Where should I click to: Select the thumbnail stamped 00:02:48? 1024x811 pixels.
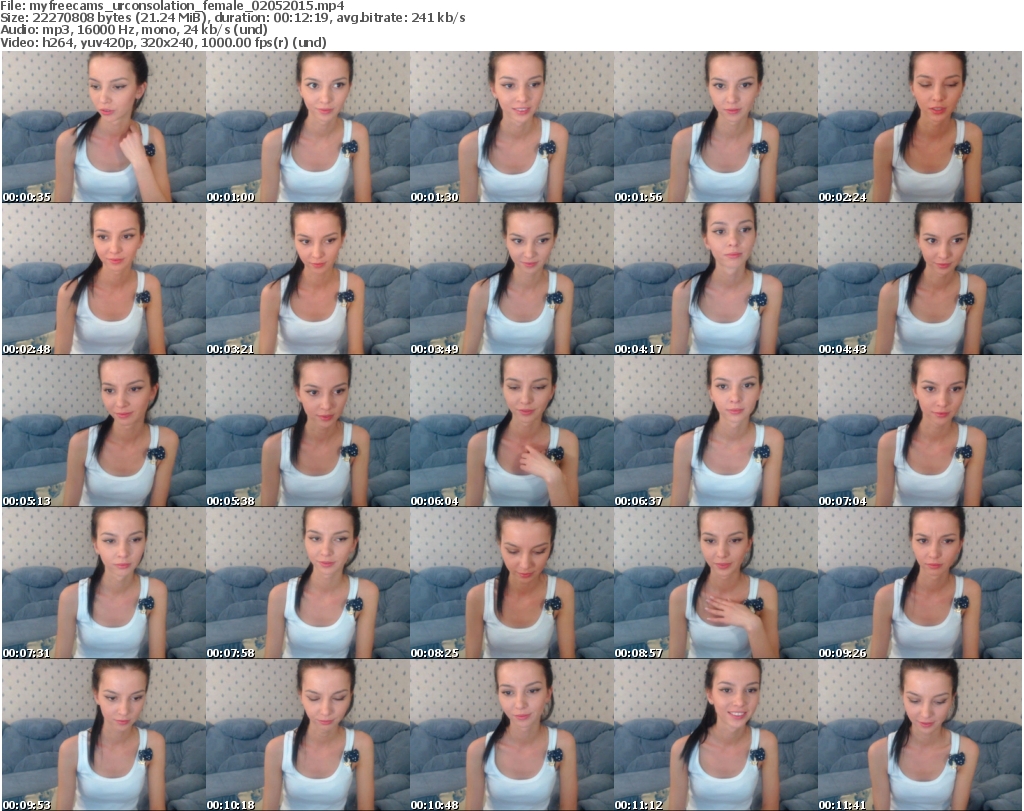104,279
